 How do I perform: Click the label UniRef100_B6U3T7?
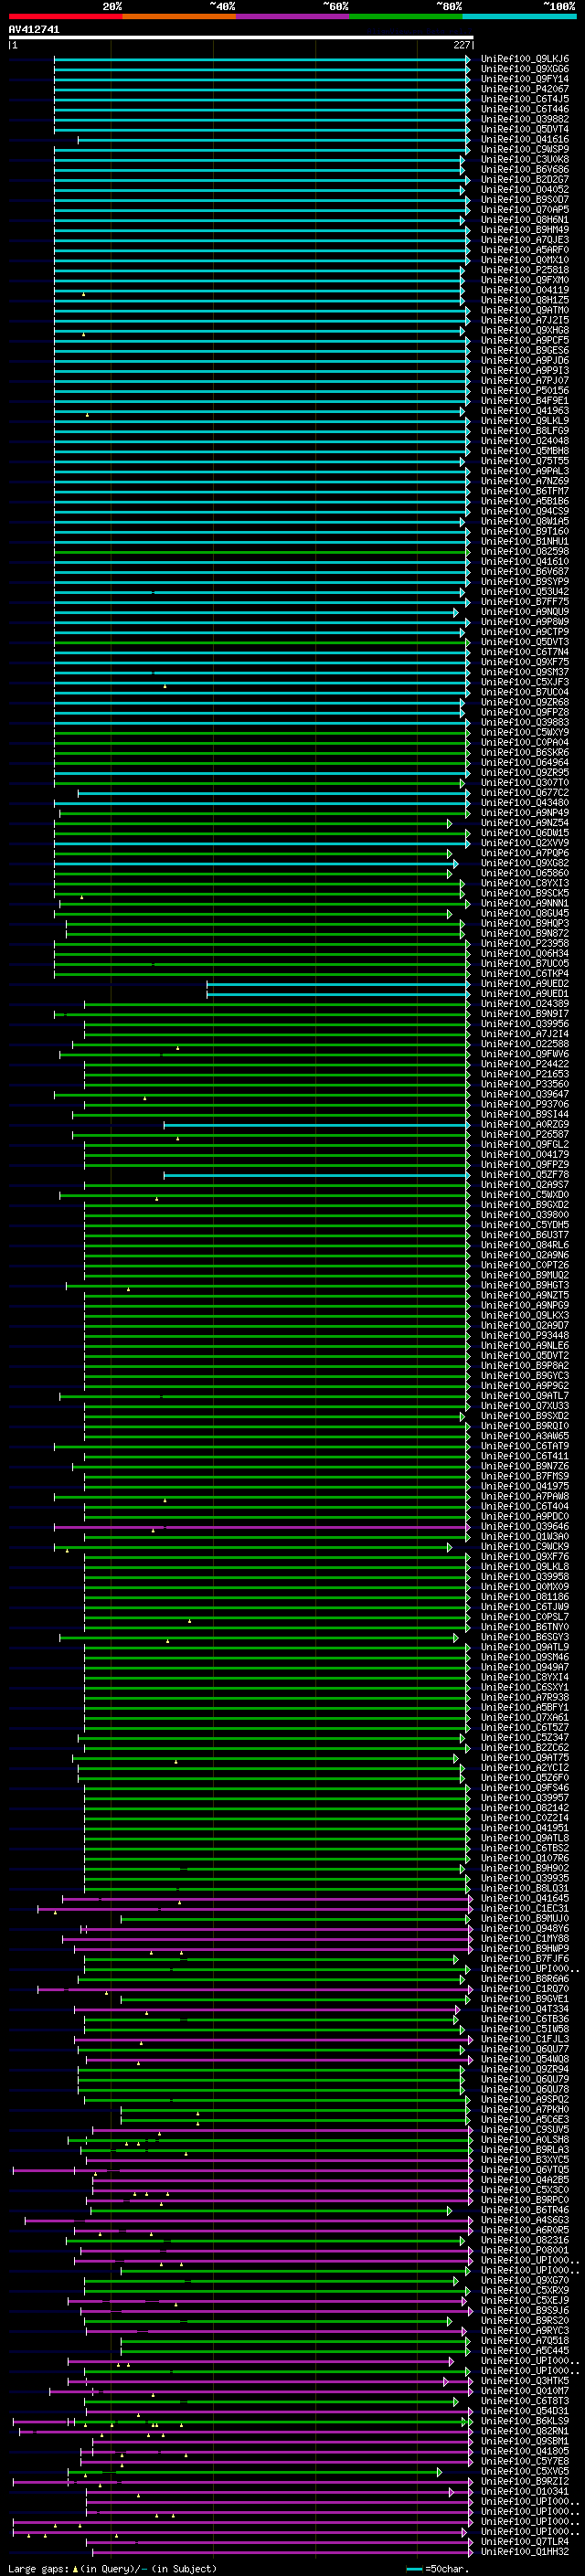tap(524, 1235)
